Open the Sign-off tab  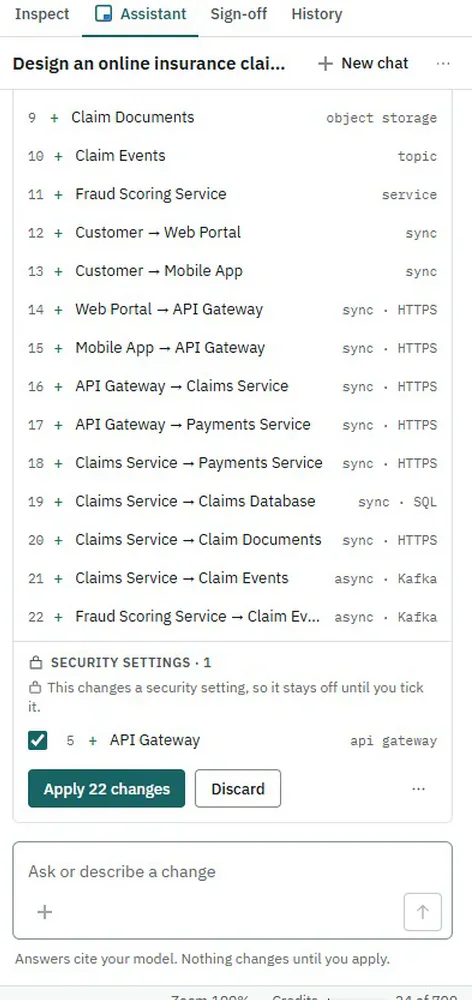[239, 14]
